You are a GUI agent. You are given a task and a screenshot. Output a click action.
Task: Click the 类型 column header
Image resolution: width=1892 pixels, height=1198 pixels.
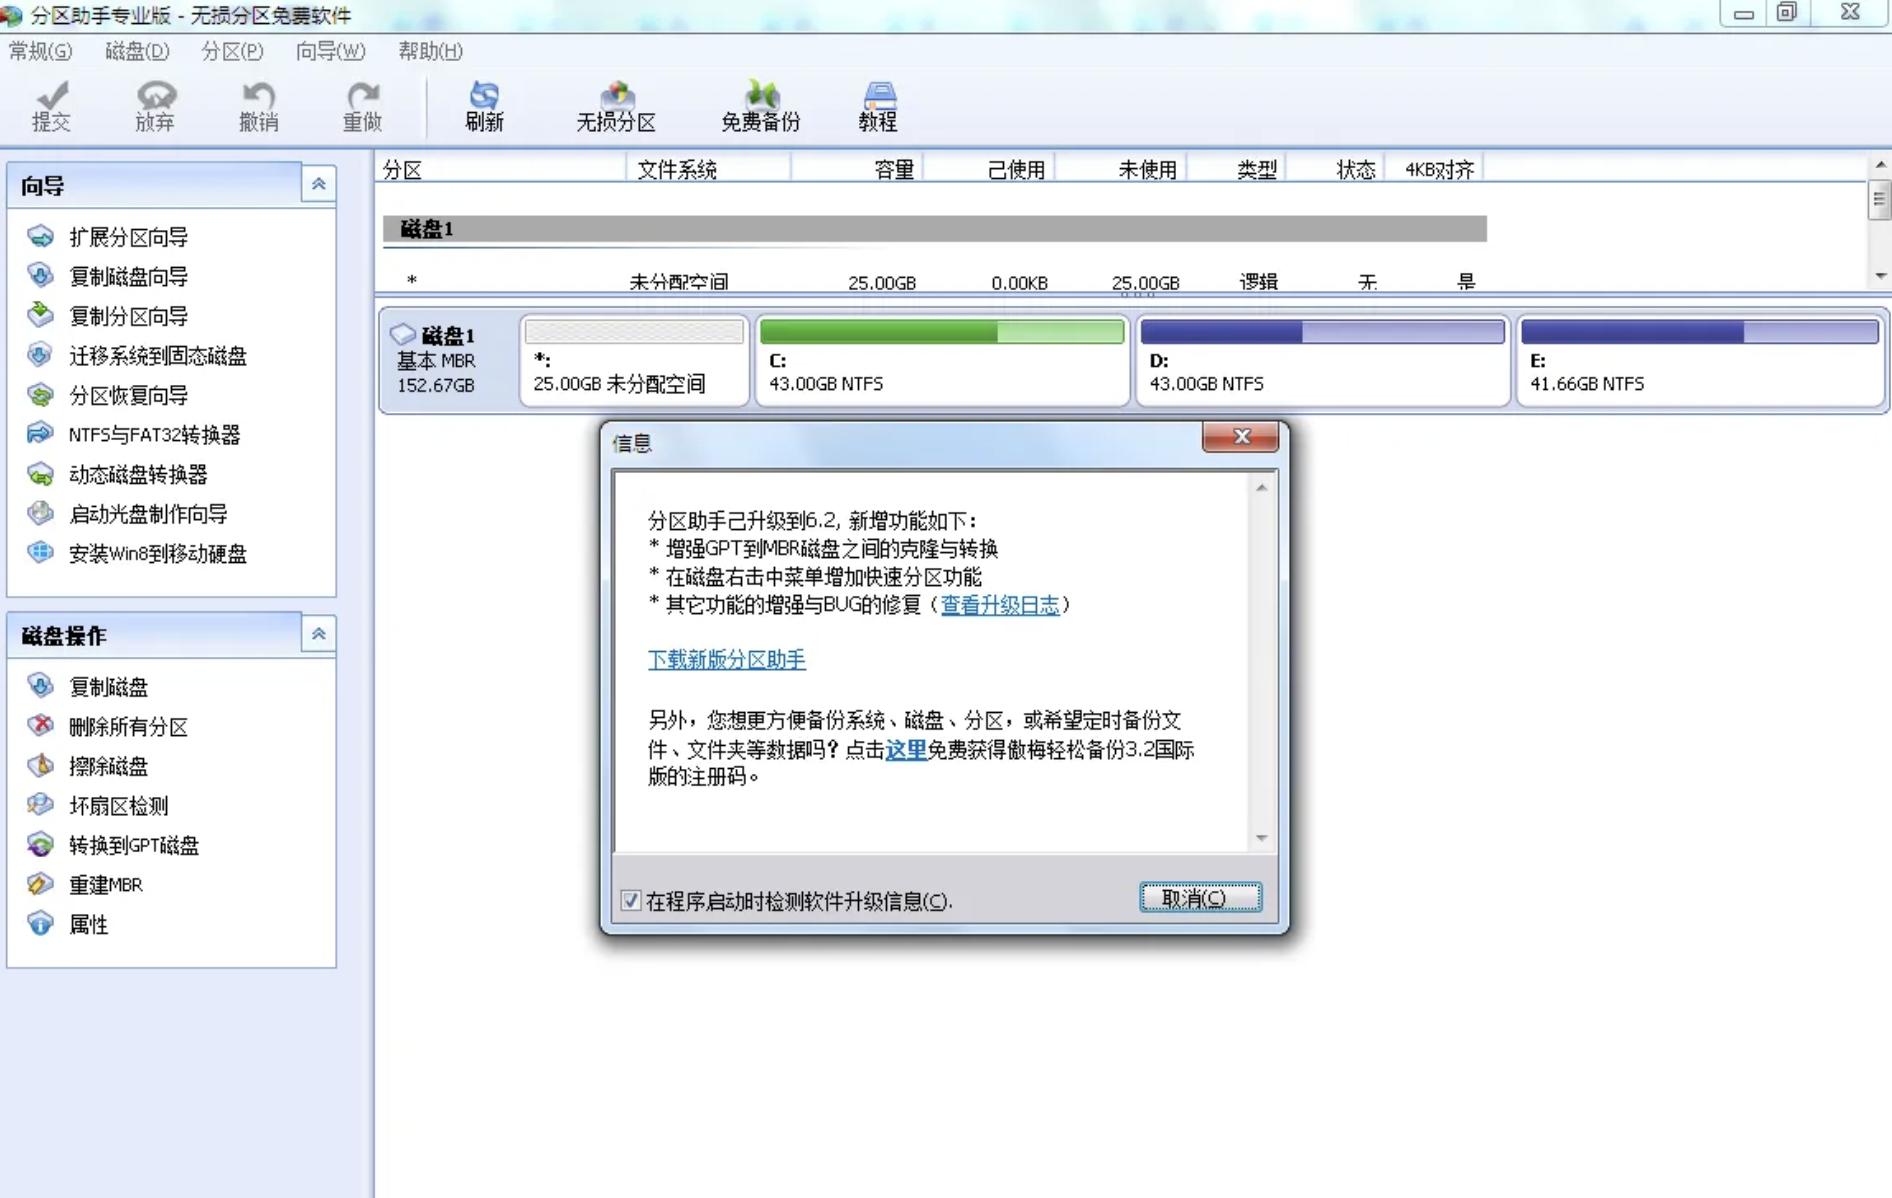1236,169
